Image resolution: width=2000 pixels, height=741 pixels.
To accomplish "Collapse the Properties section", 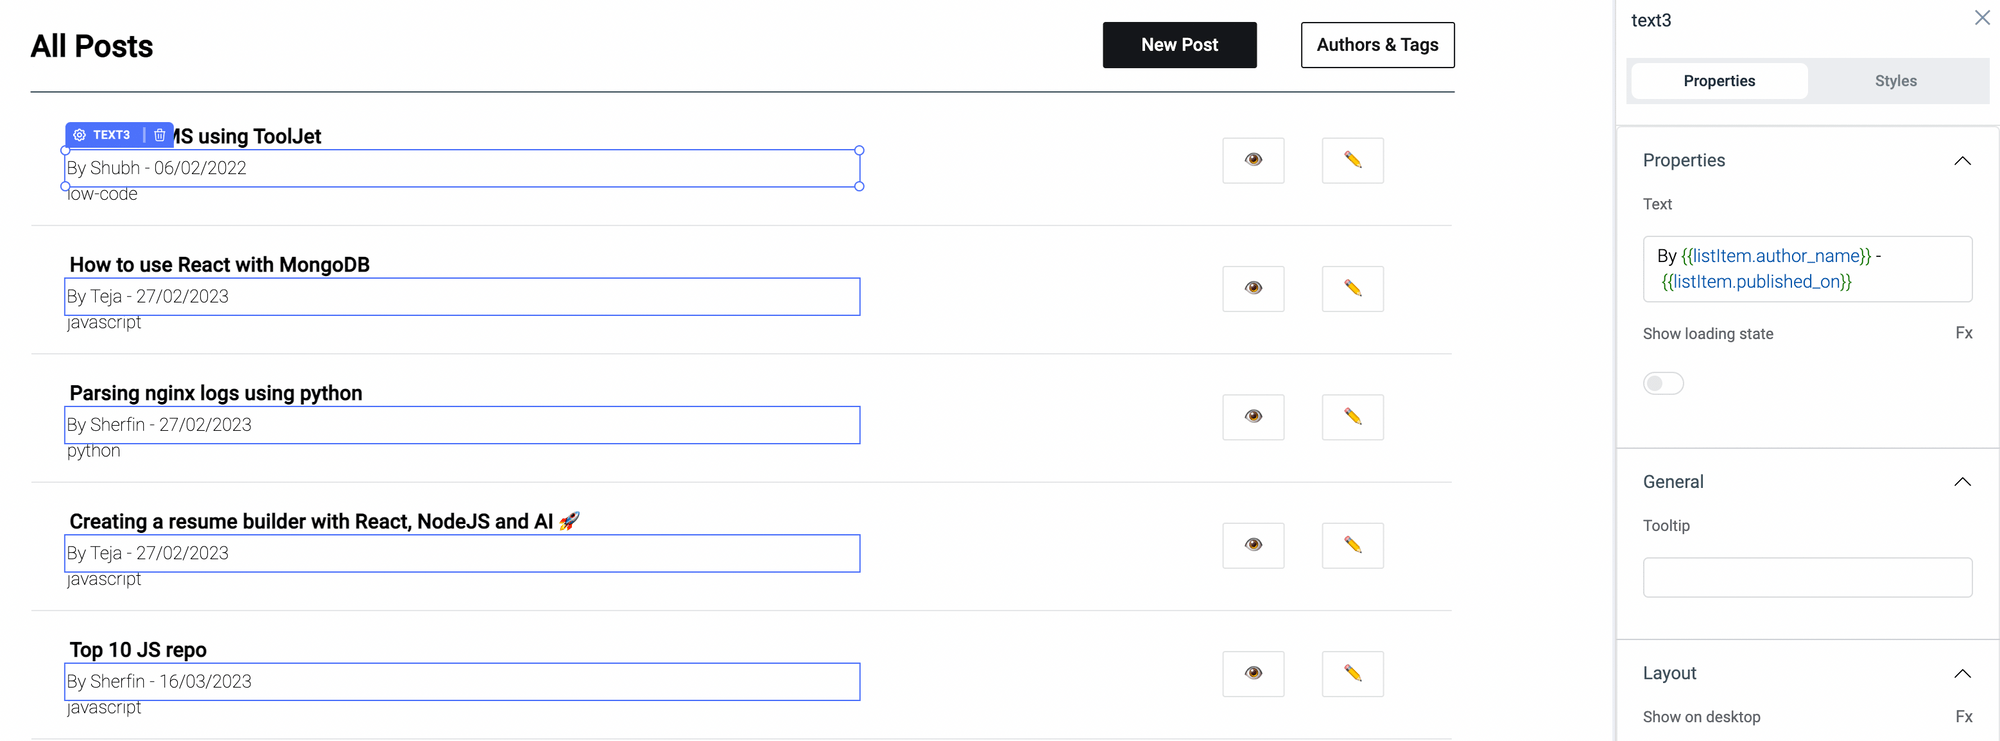I will [1962, 161].
